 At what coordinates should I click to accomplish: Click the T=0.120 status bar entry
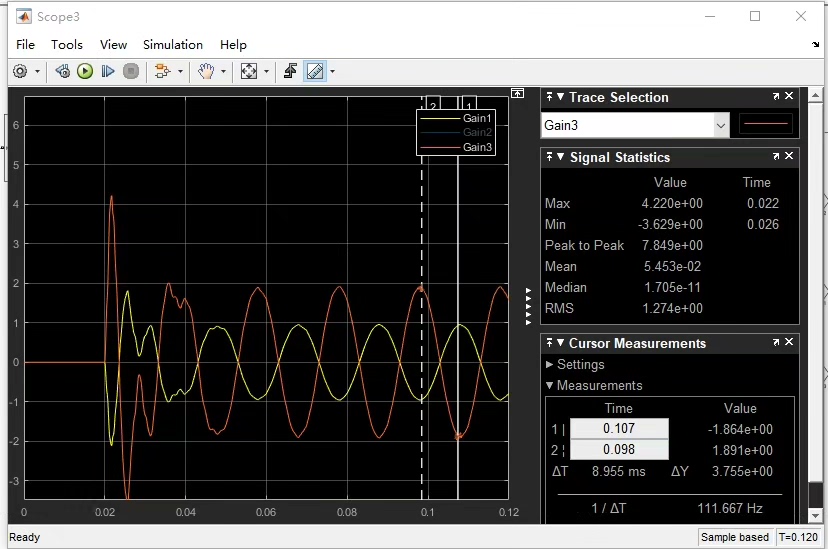pyautogui.click(x=798, y=537)
